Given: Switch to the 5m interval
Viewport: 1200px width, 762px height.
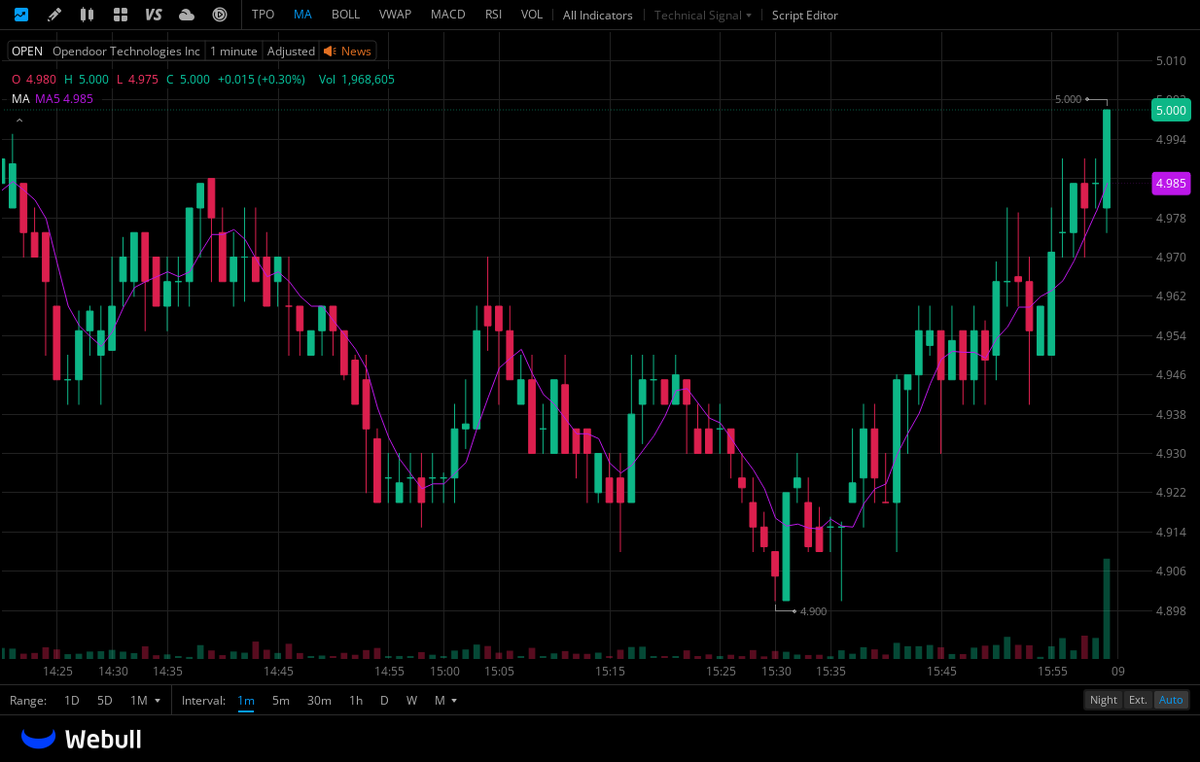Looking at the screenshot, I should [281, 700].
